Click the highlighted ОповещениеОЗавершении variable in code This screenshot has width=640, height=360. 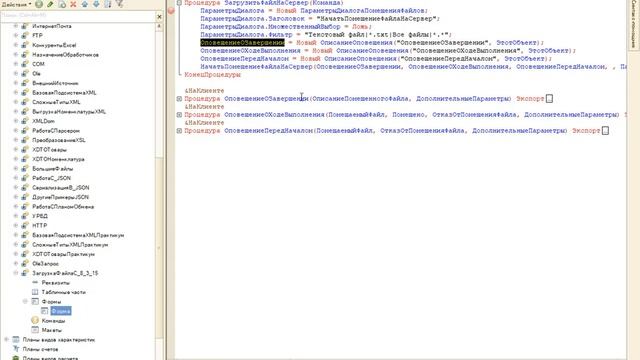click(242, 42)
